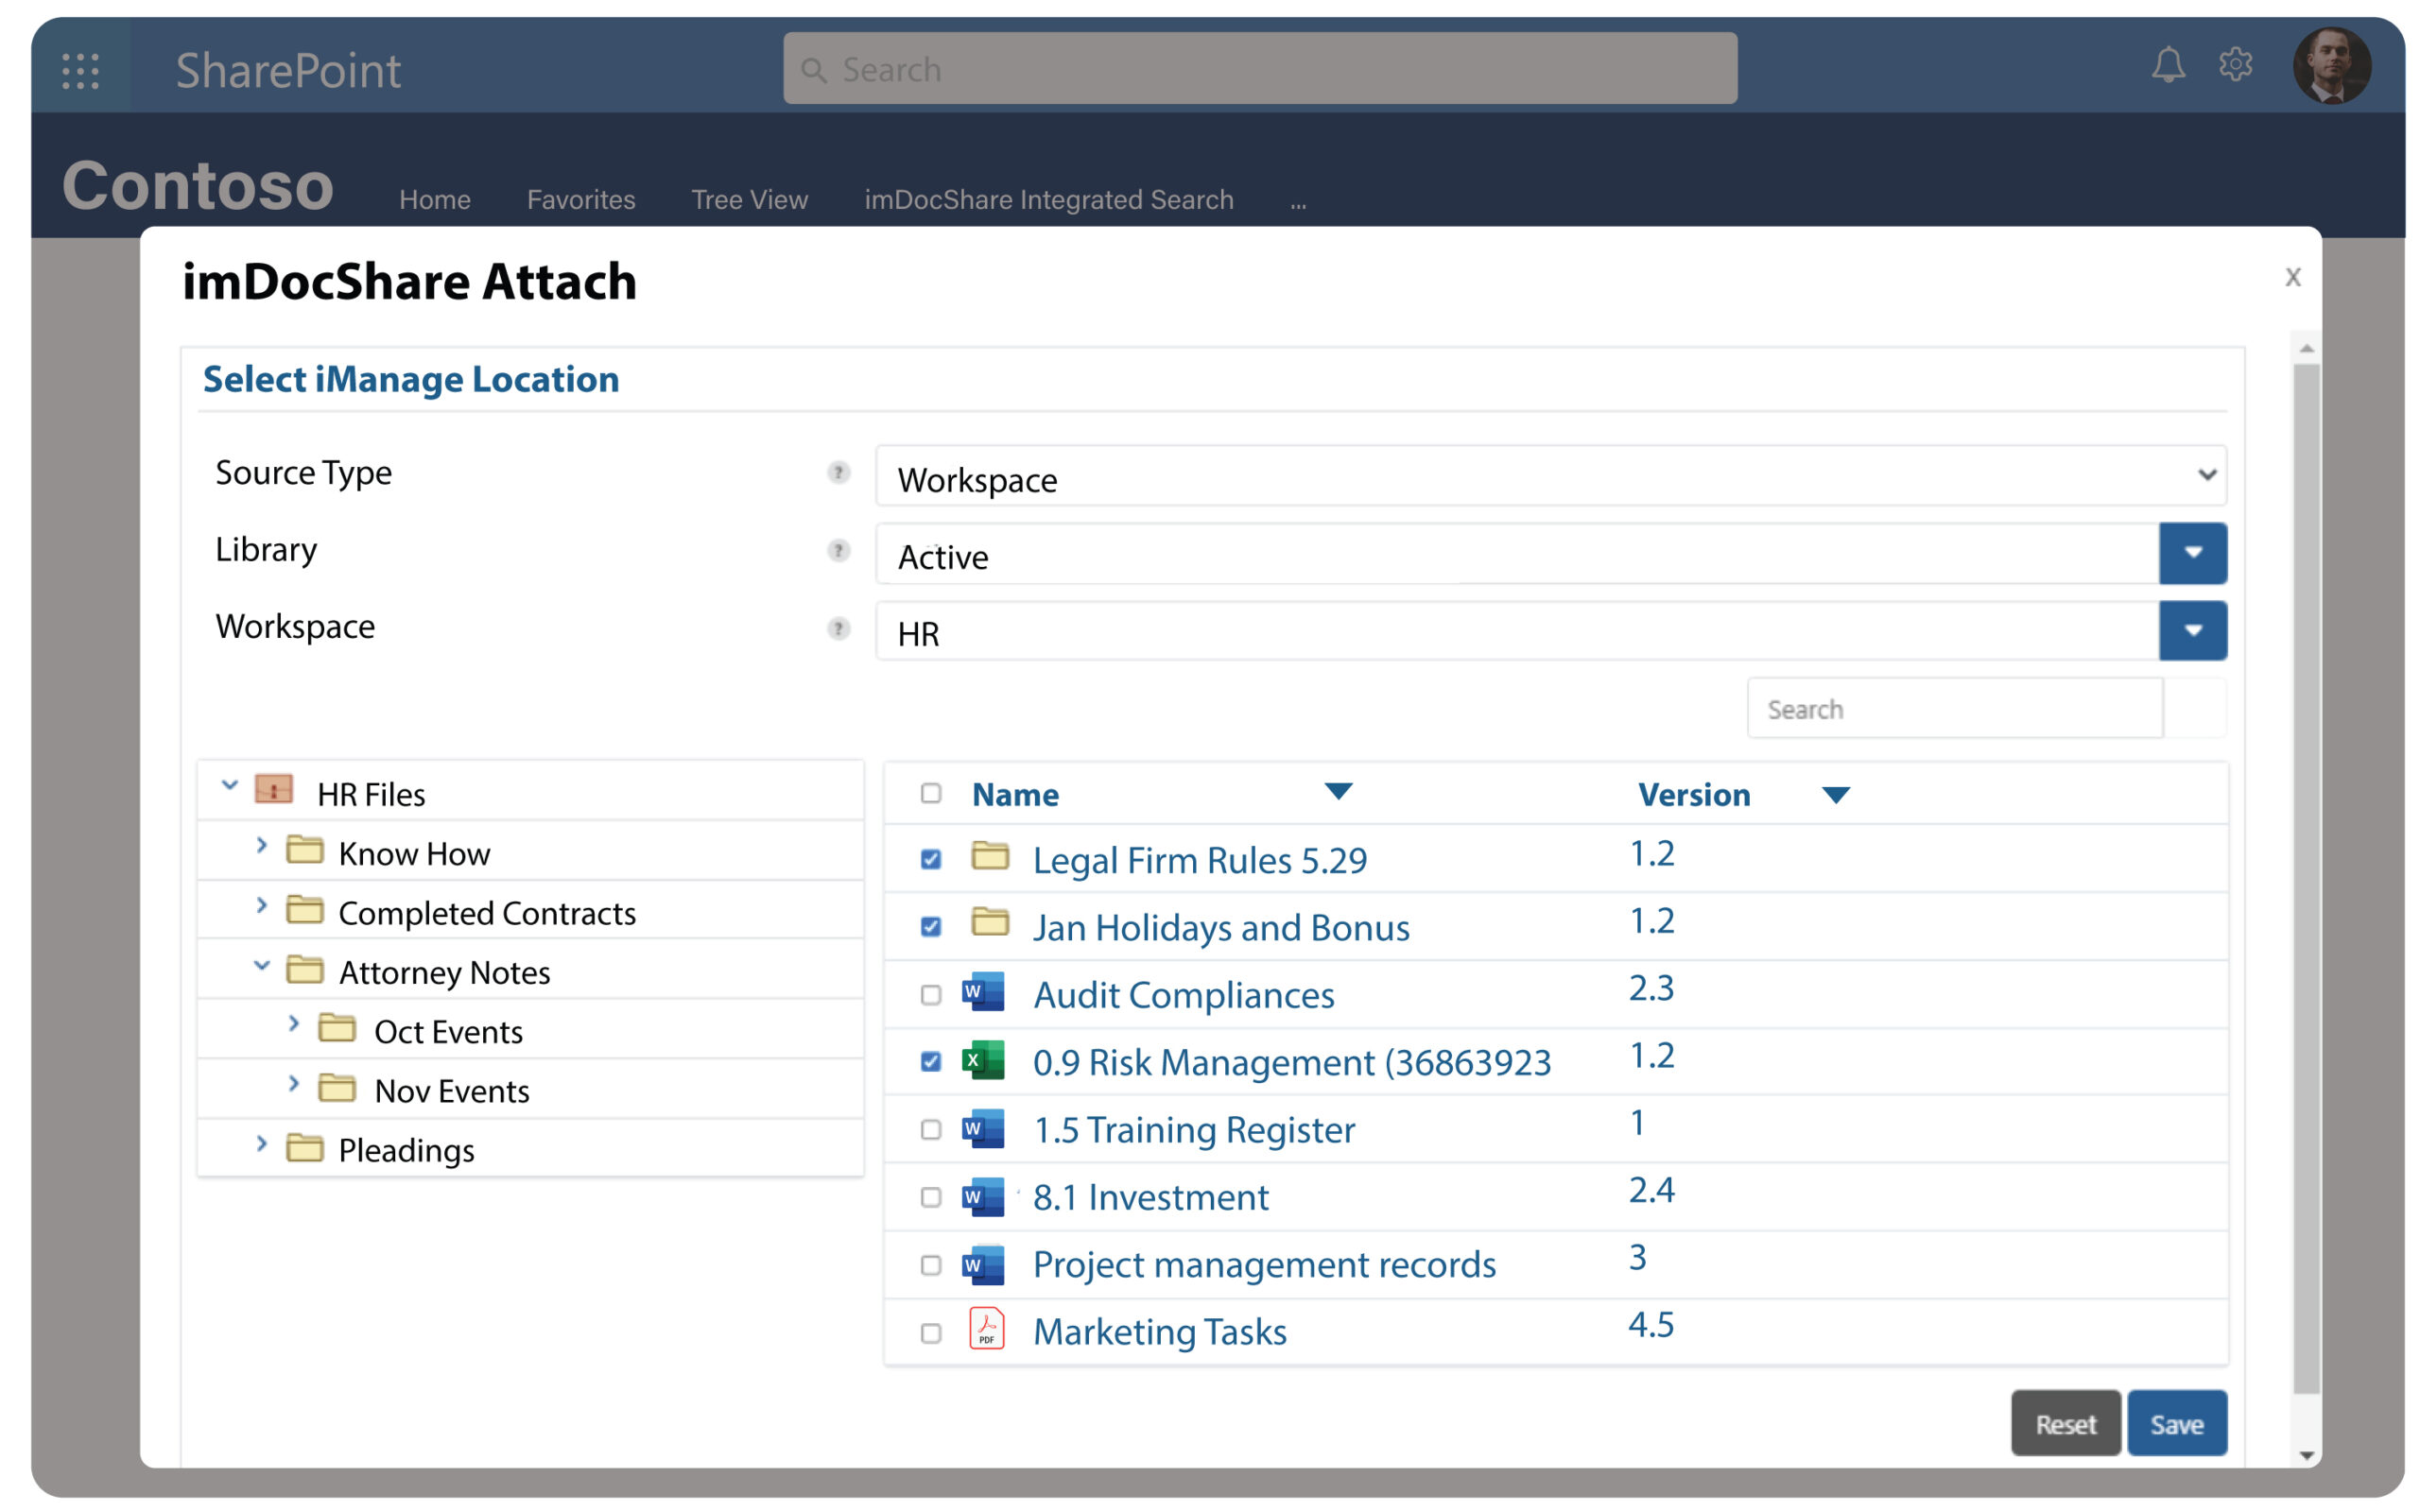Click the SharePoint top Search box

coord(1260,68)
